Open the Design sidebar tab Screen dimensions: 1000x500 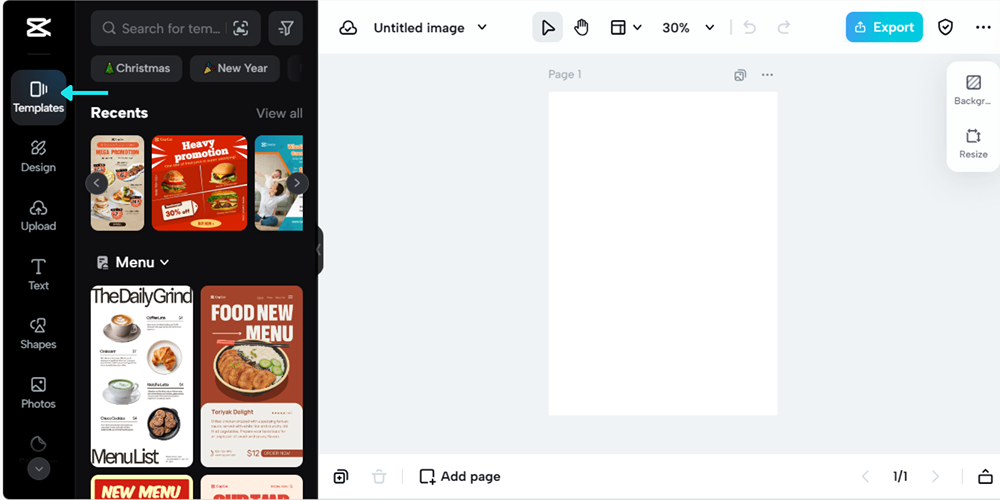coord(38,157)
